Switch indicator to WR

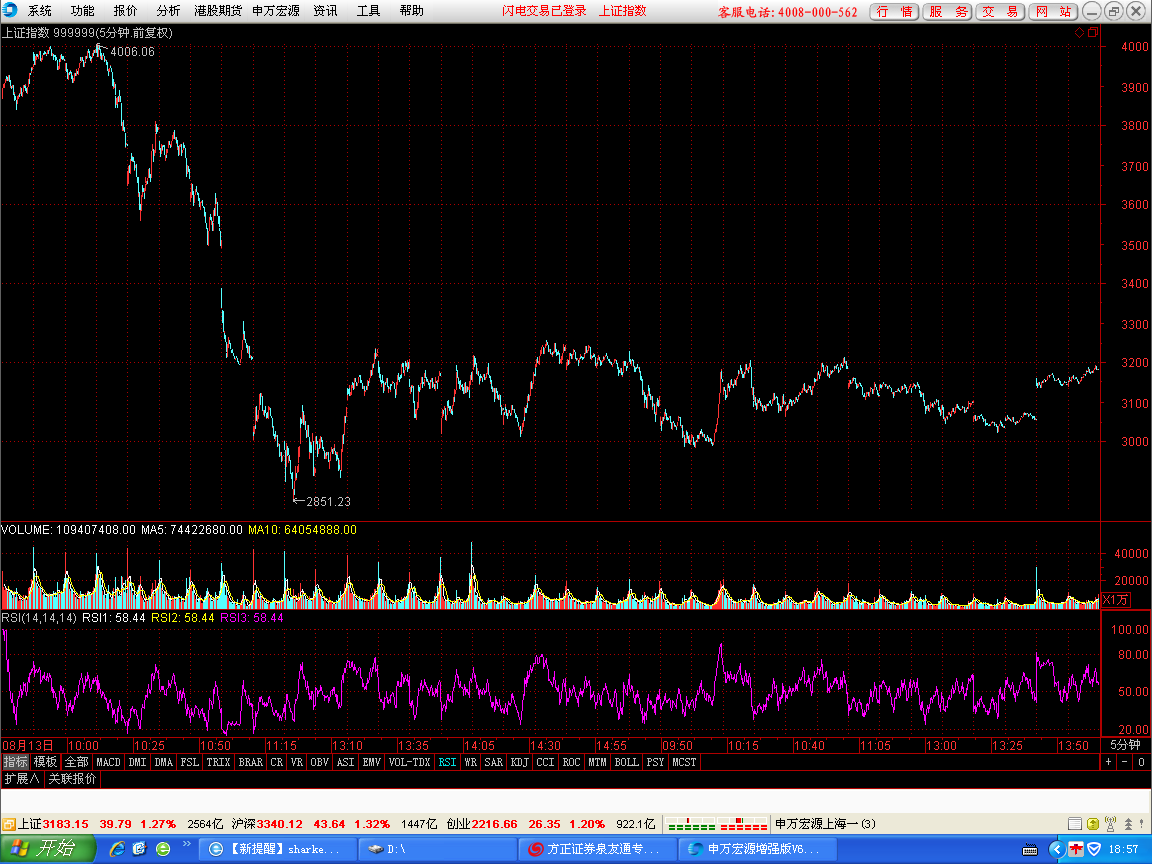click(470, 762)
